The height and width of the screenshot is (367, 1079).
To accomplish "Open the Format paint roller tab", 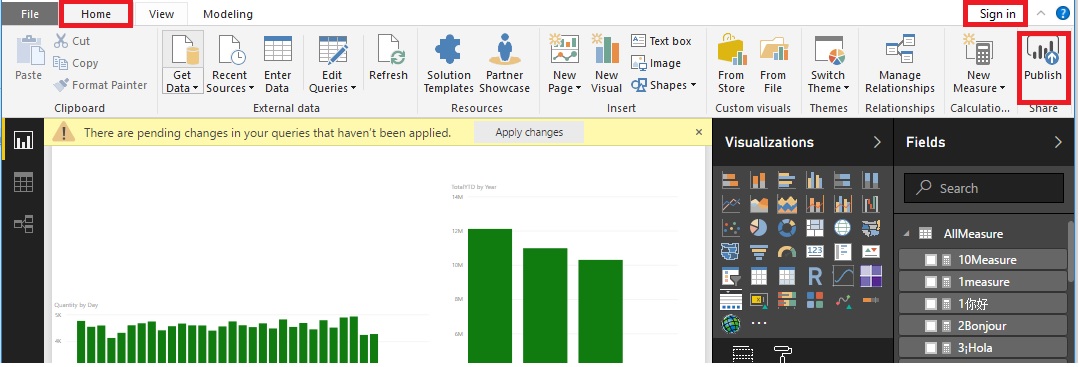I will 783,355.
